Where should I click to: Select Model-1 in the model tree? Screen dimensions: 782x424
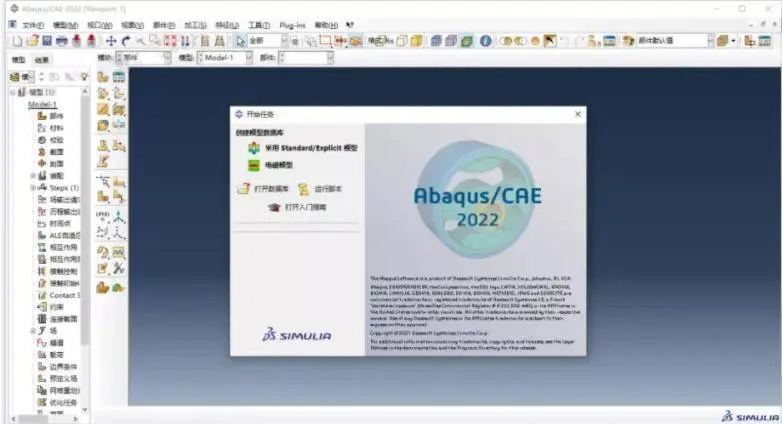point(42,104)
